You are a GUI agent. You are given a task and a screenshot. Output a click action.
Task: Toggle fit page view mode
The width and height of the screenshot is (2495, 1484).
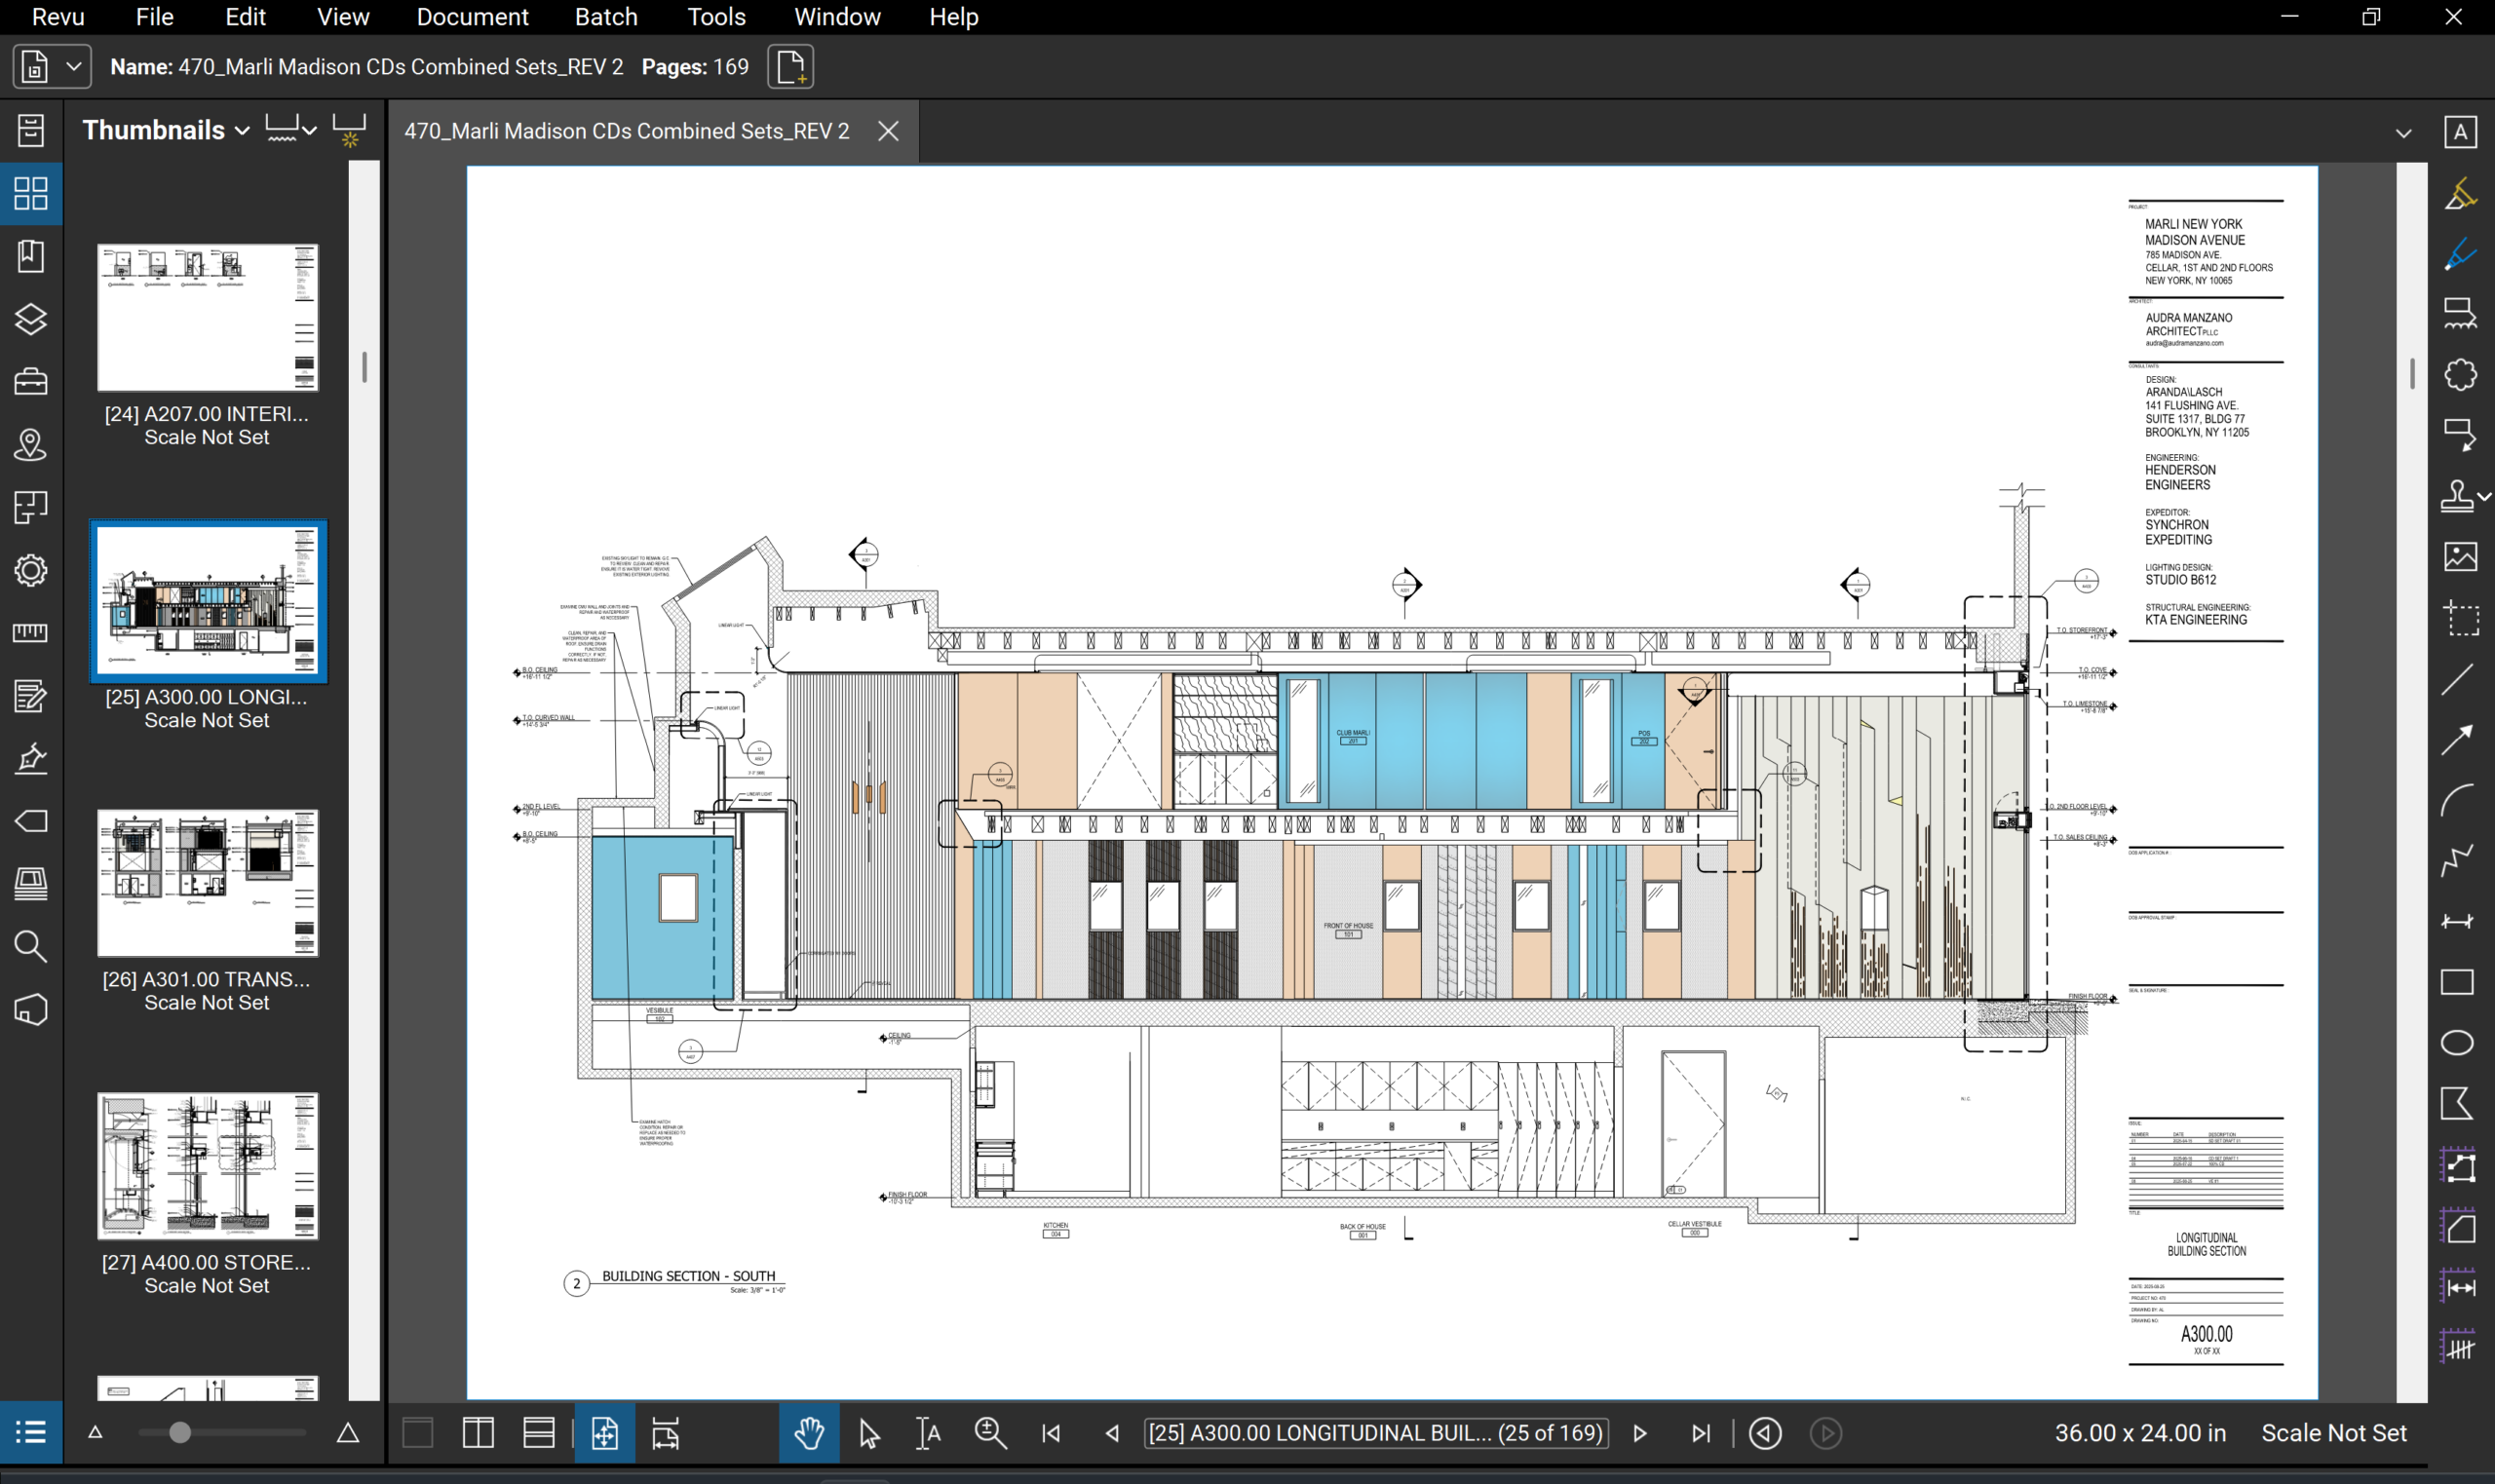[x=605, y=1433]
